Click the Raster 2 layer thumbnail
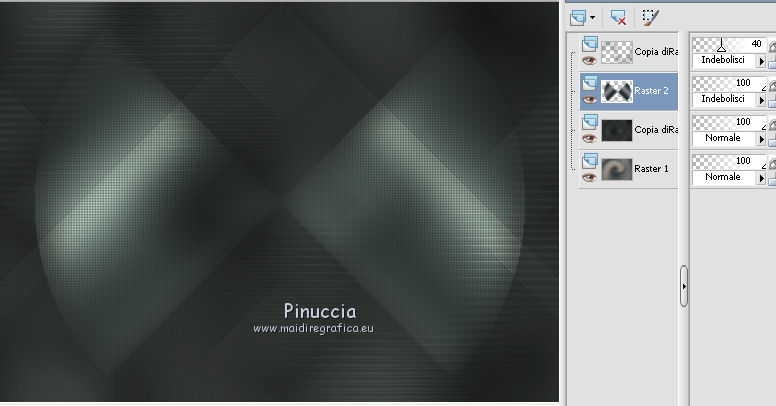The height and width of the screenshot is (406, 776). point(617,91)
